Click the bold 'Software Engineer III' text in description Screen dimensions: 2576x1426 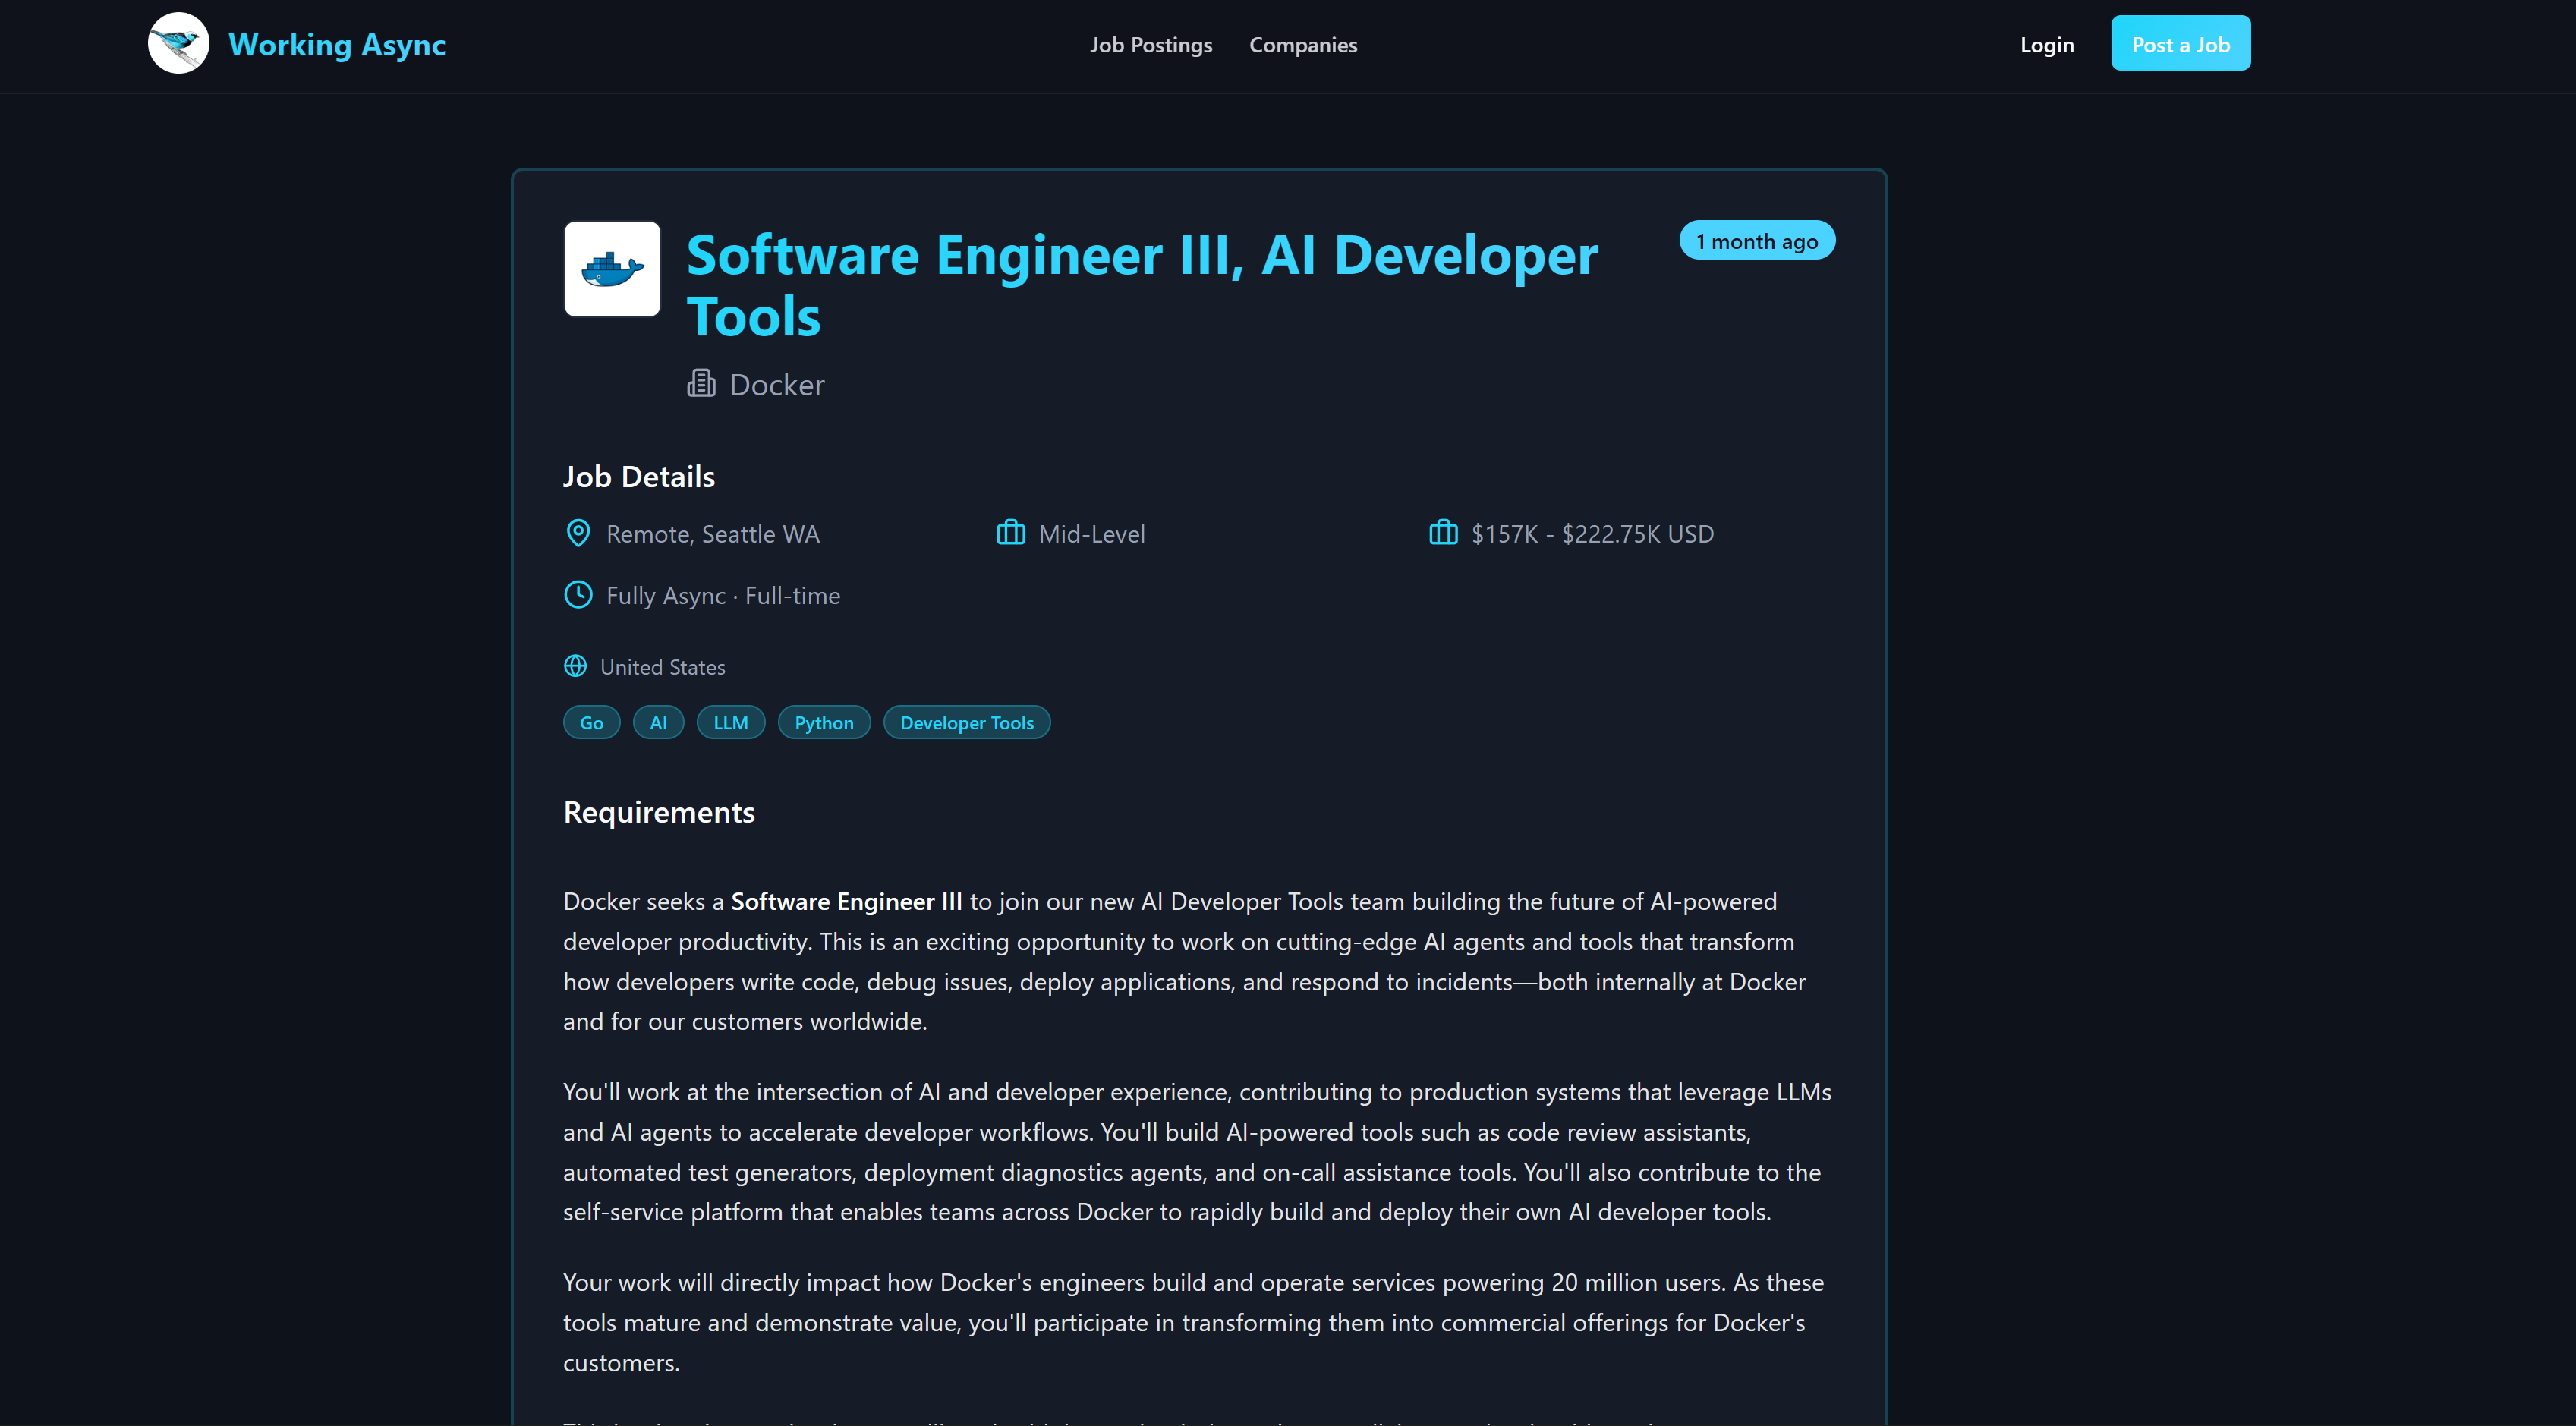[846, 902]
